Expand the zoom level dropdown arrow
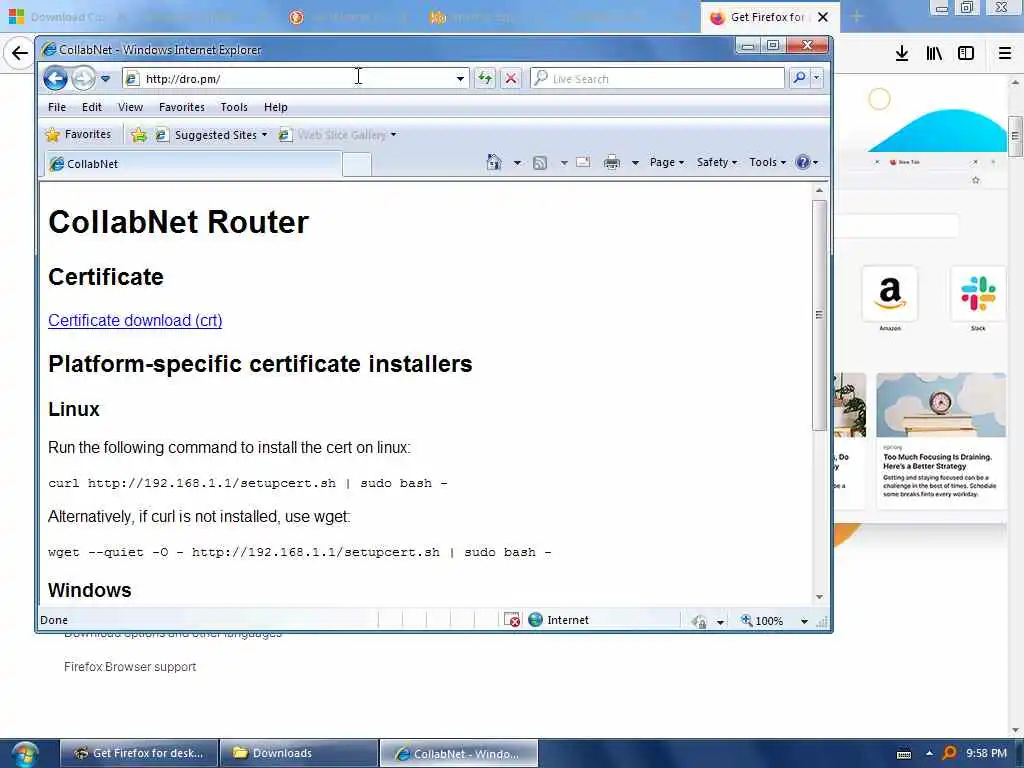This screenshot has height=768, width=1024. (804, 621)
